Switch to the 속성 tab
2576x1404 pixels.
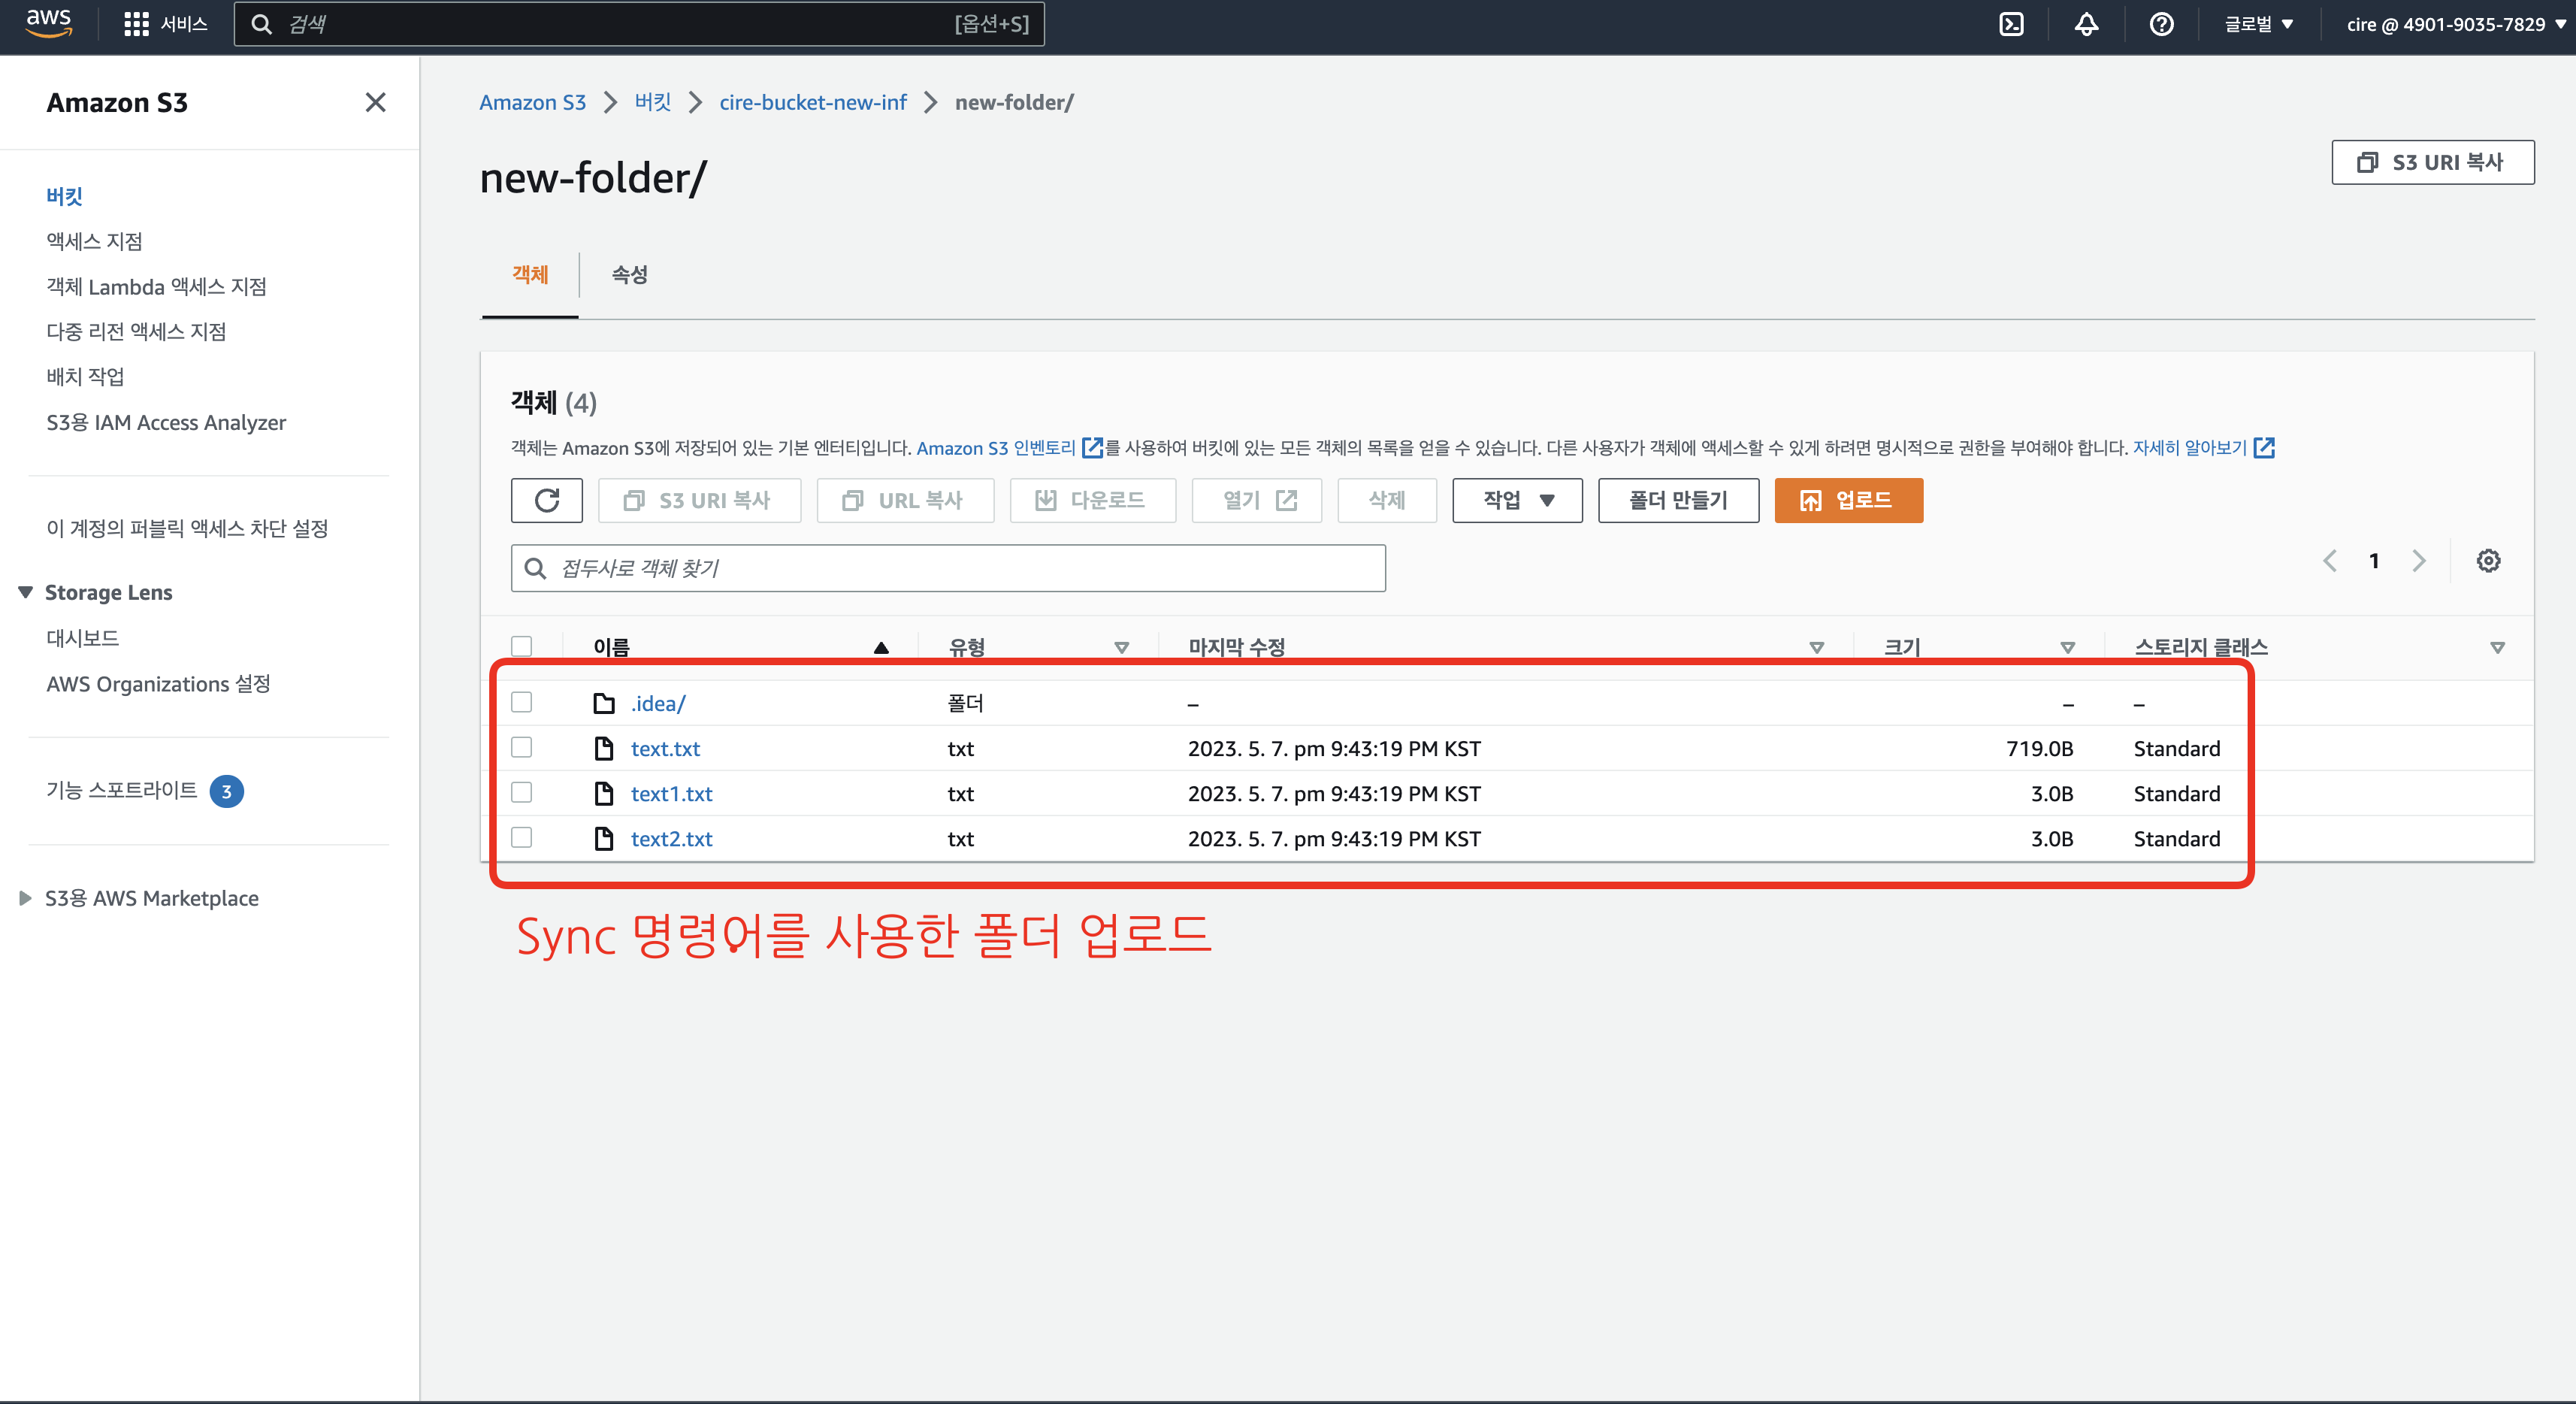629,275
